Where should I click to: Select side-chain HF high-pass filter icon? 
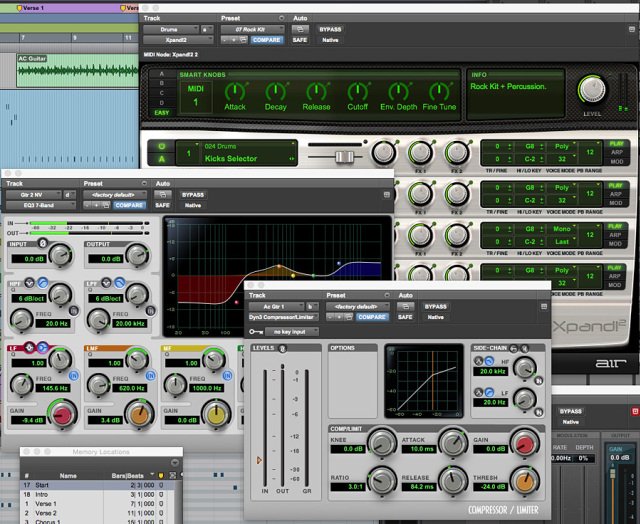[x=489, y=361]
